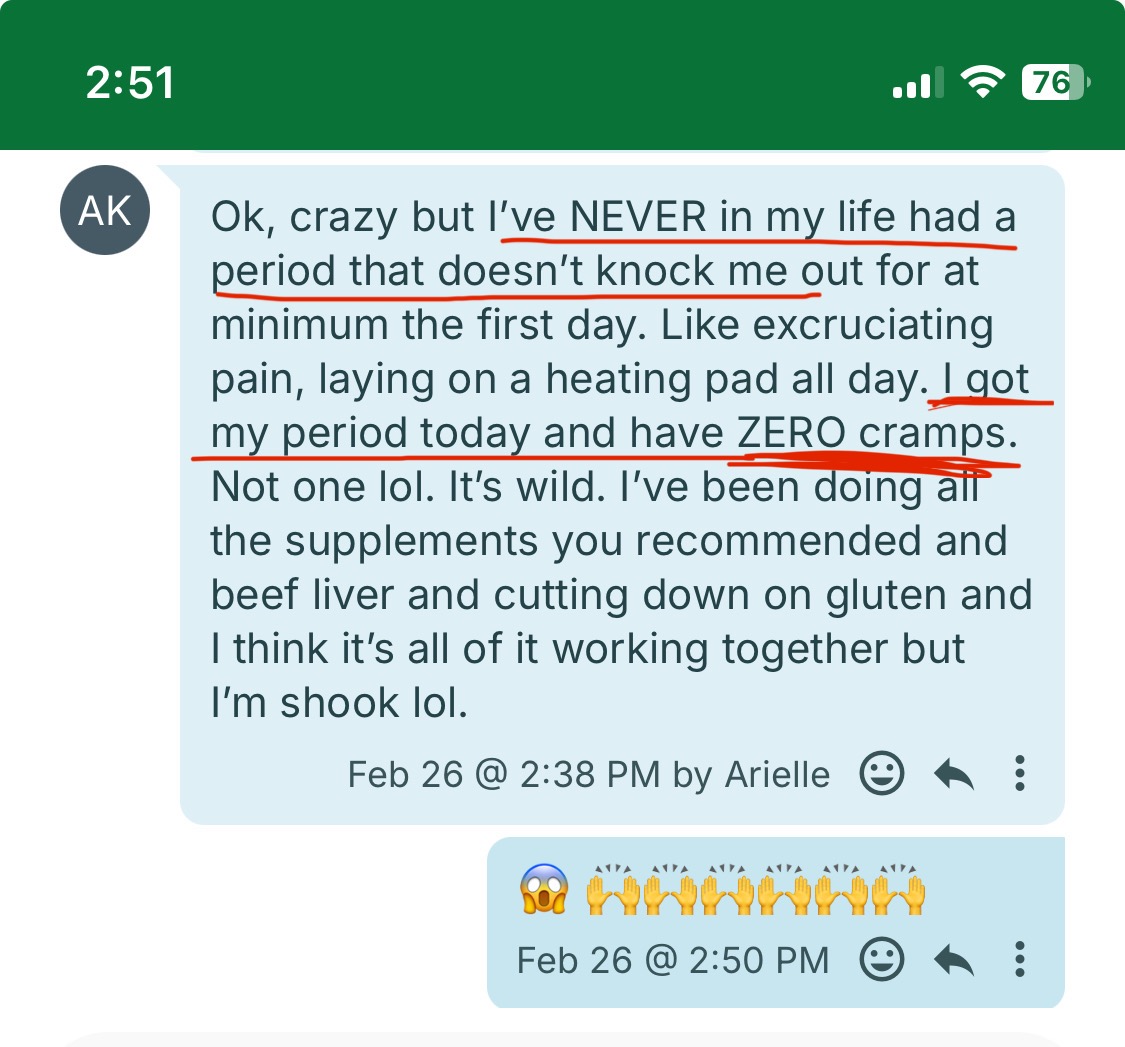Click the "Feb 26 @ 2:38 PM by Arielle" timestamp

[x=588, y=775]
